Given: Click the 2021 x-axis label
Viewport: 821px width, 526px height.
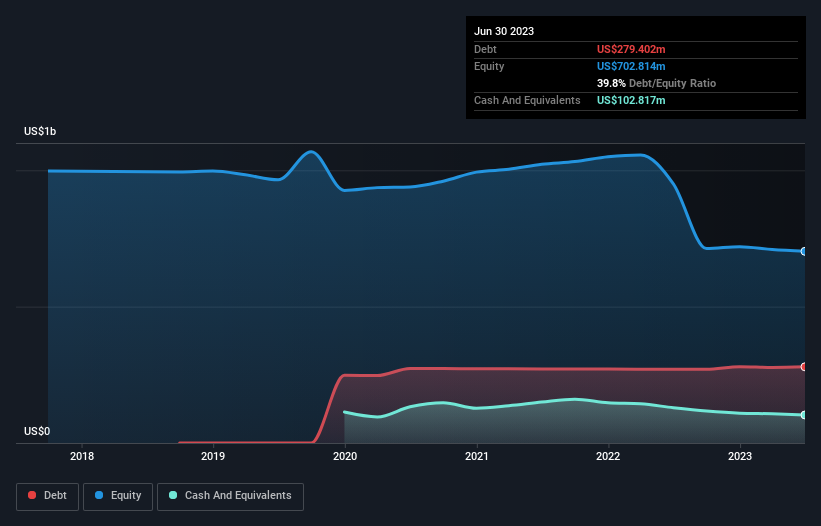Looking at the screenshot, I should point(477,456).
